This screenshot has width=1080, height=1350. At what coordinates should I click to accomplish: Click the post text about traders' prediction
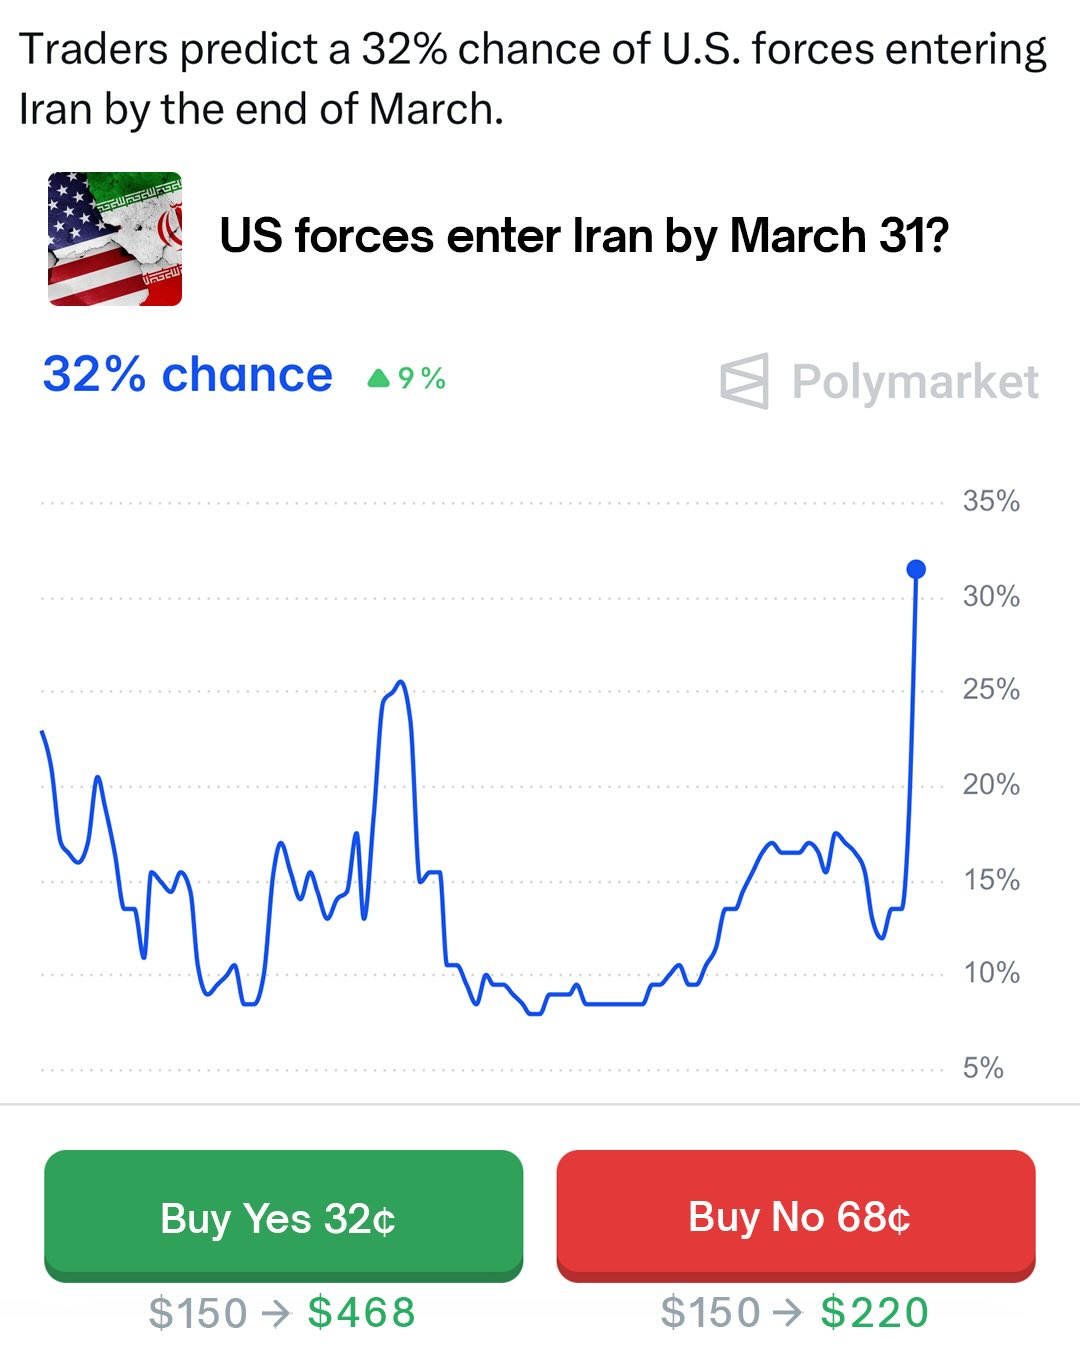pos(532,79)
